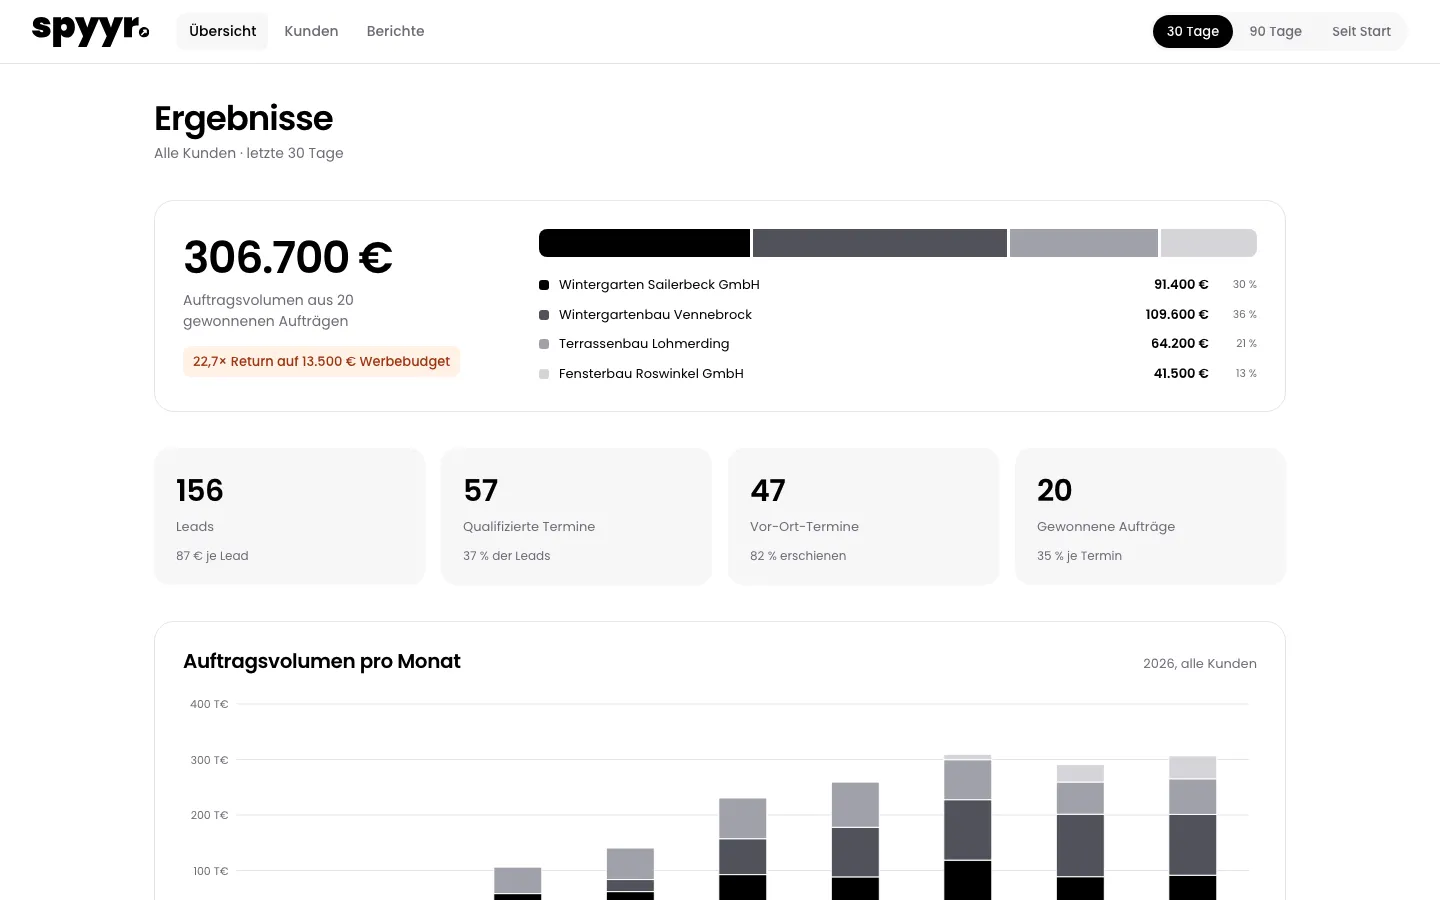The image size is (1440, 900).
Task: Go to the Berichte tab
Action: tap(395, 31)
